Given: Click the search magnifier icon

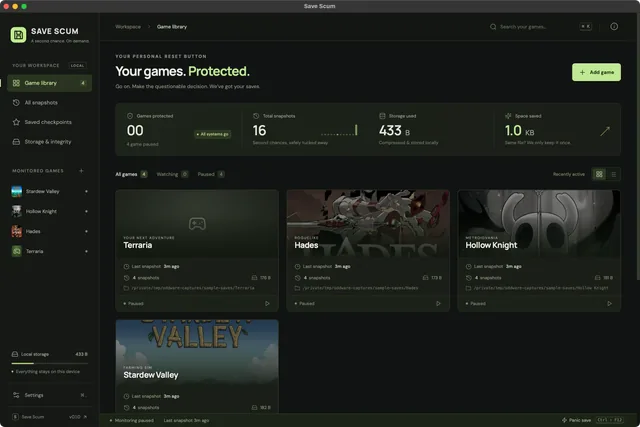Looking at the screenshot, I should pyautogui.click(x=493, y=27).
